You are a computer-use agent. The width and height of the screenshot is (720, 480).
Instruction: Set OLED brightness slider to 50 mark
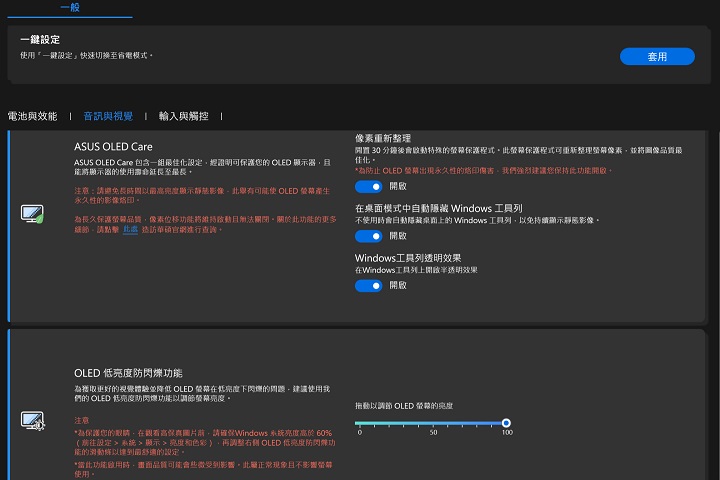pyautogui.click(x=433, y=423)
